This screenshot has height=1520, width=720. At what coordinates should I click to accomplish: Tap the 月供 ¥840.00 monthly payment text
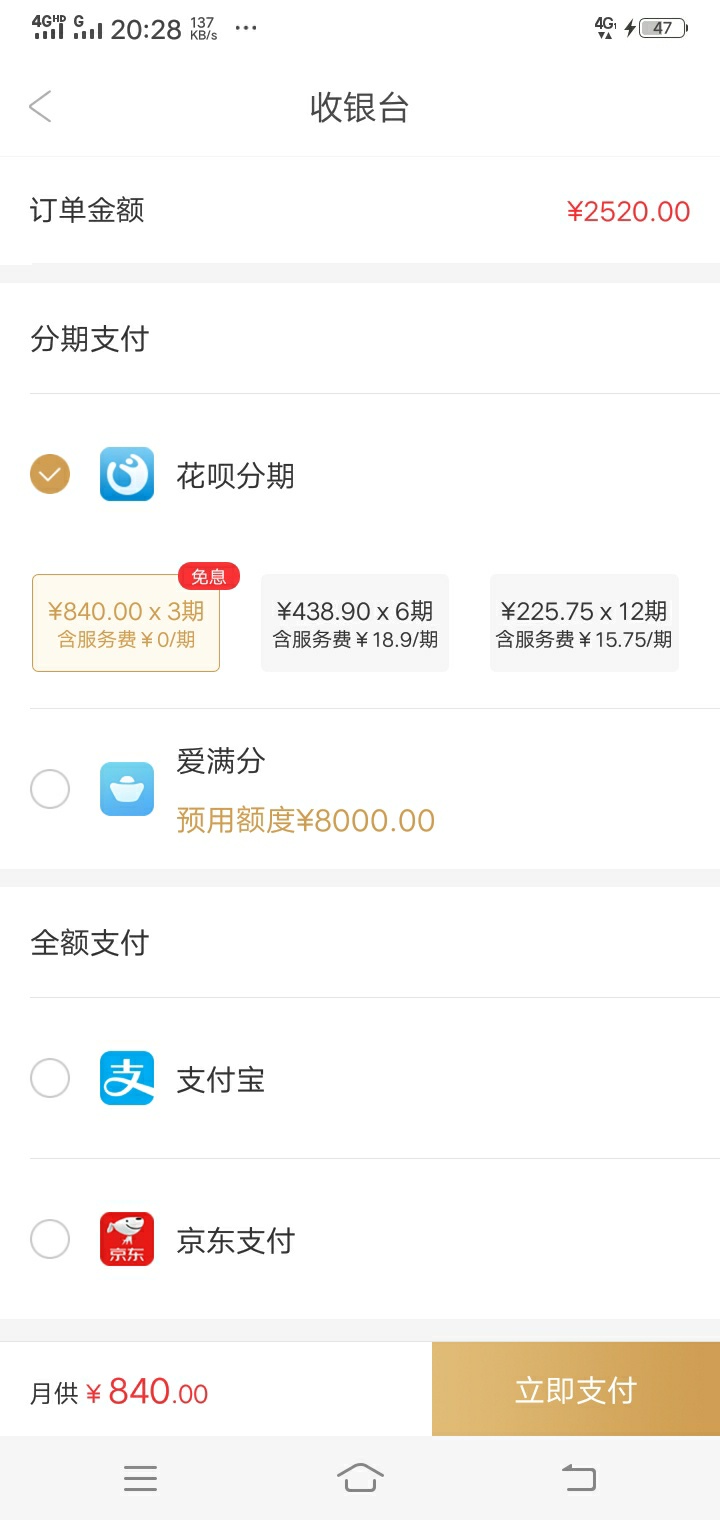point(119,1391)
